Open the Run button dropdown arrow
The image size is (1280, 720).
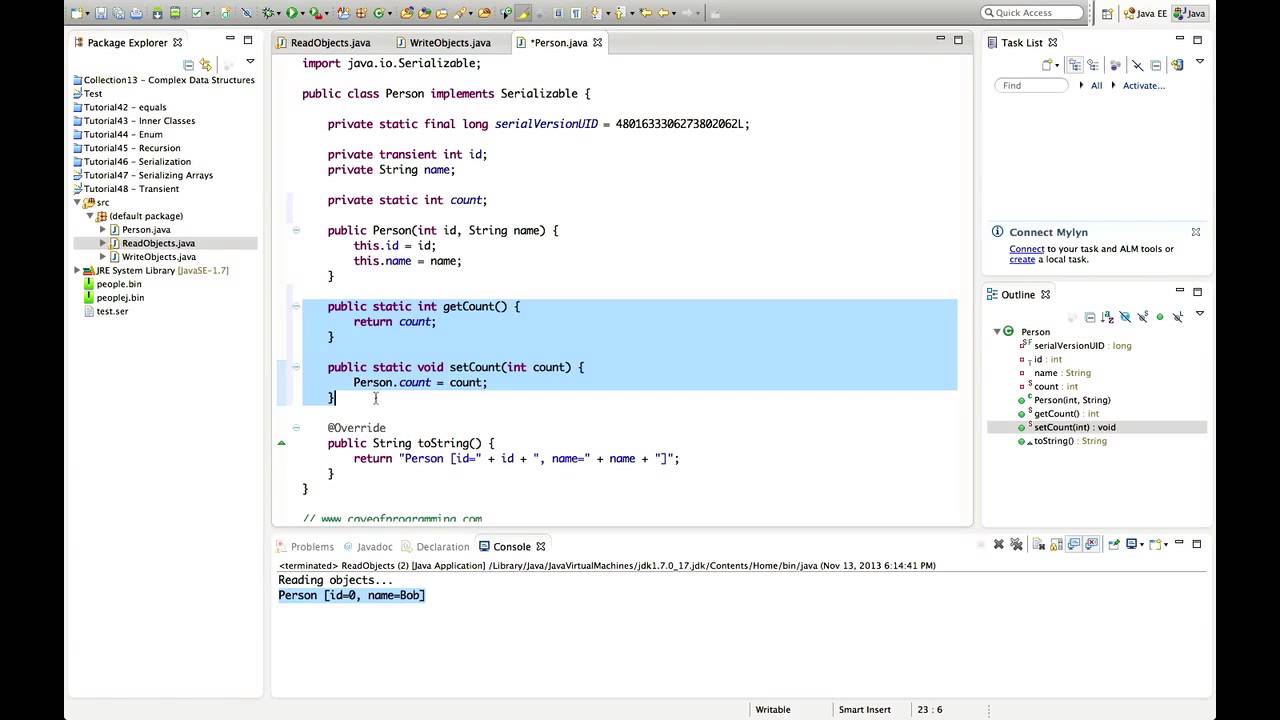(302, 13)
